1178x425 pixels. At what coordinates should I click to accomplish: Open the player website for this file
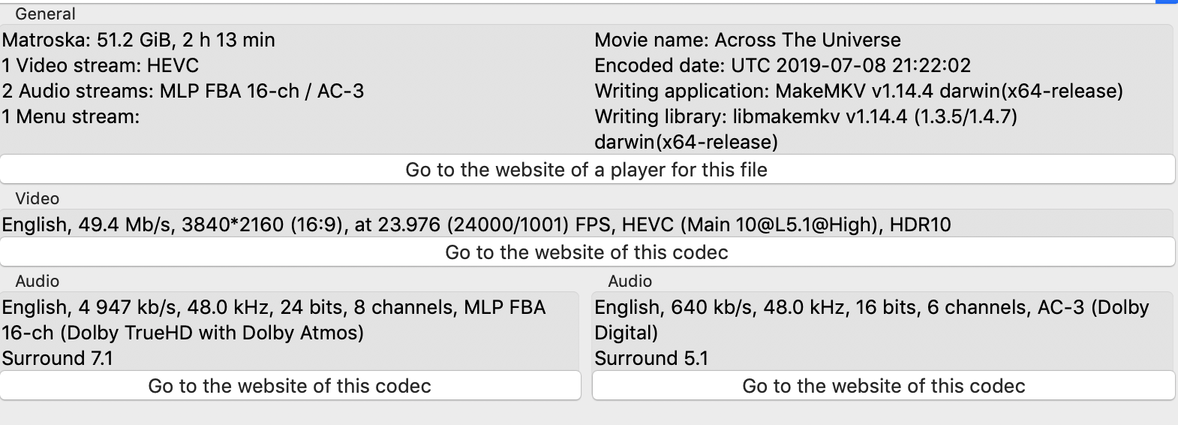point(587,170)
